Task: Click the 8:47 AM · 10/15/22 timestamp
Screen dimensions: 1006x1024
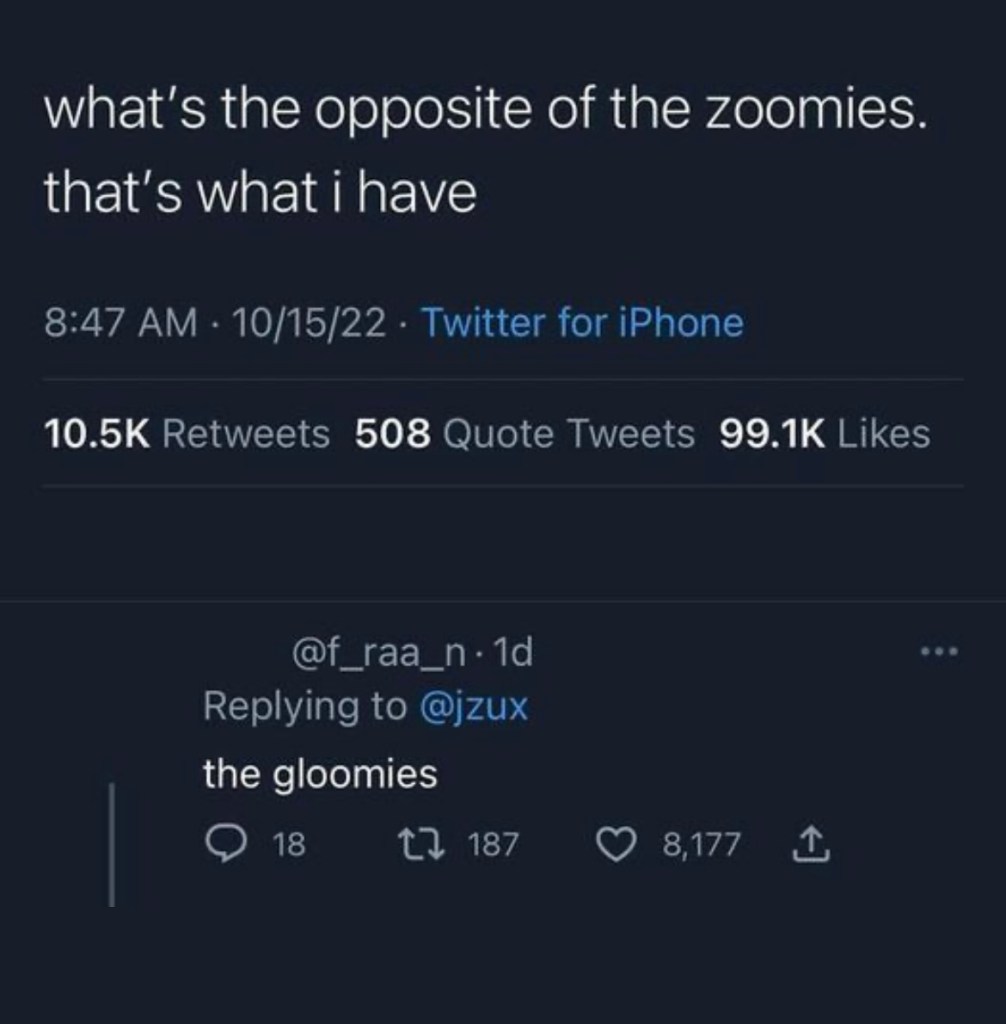Action: pos(215,323)
